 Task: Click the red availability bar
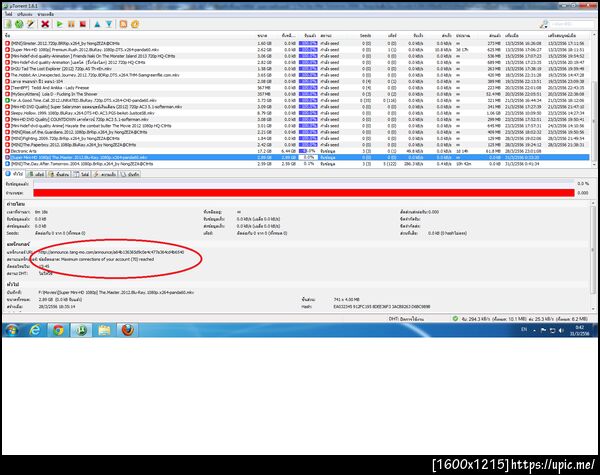pyautogui.click(x=304, y=193)
